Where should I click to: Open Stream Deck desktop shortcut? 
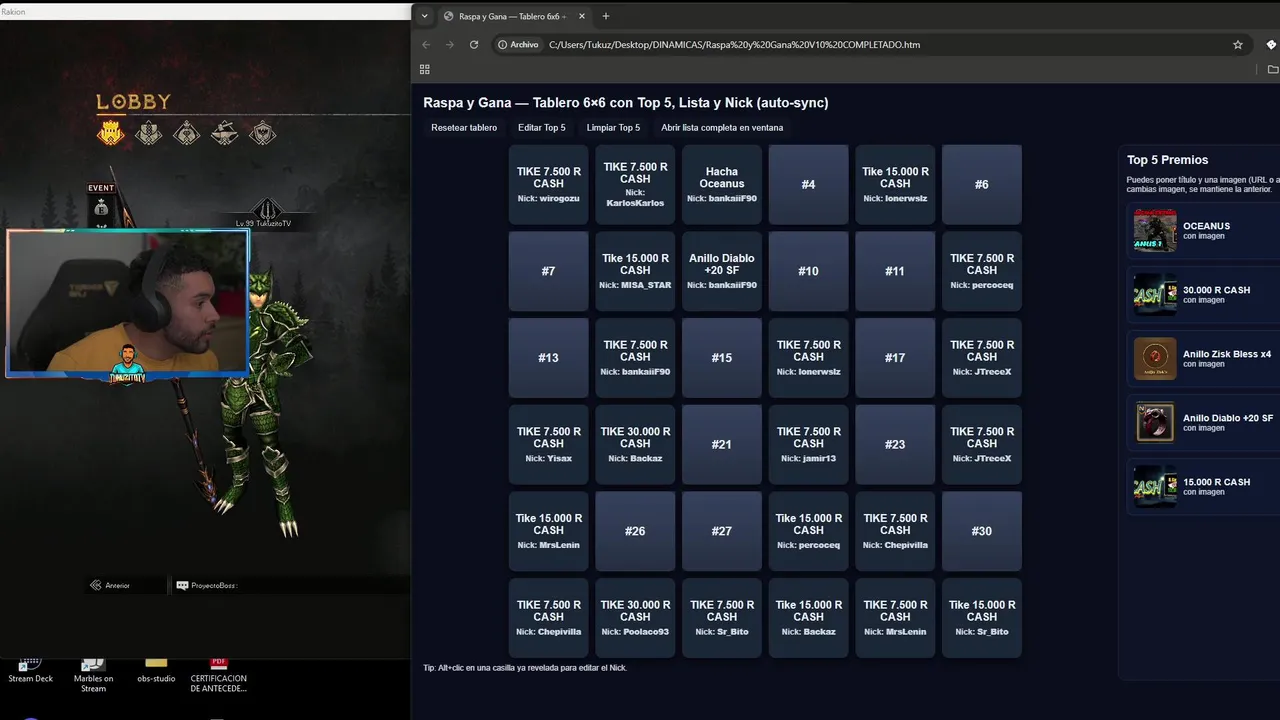pyautogui.click(x=30, y=670)
